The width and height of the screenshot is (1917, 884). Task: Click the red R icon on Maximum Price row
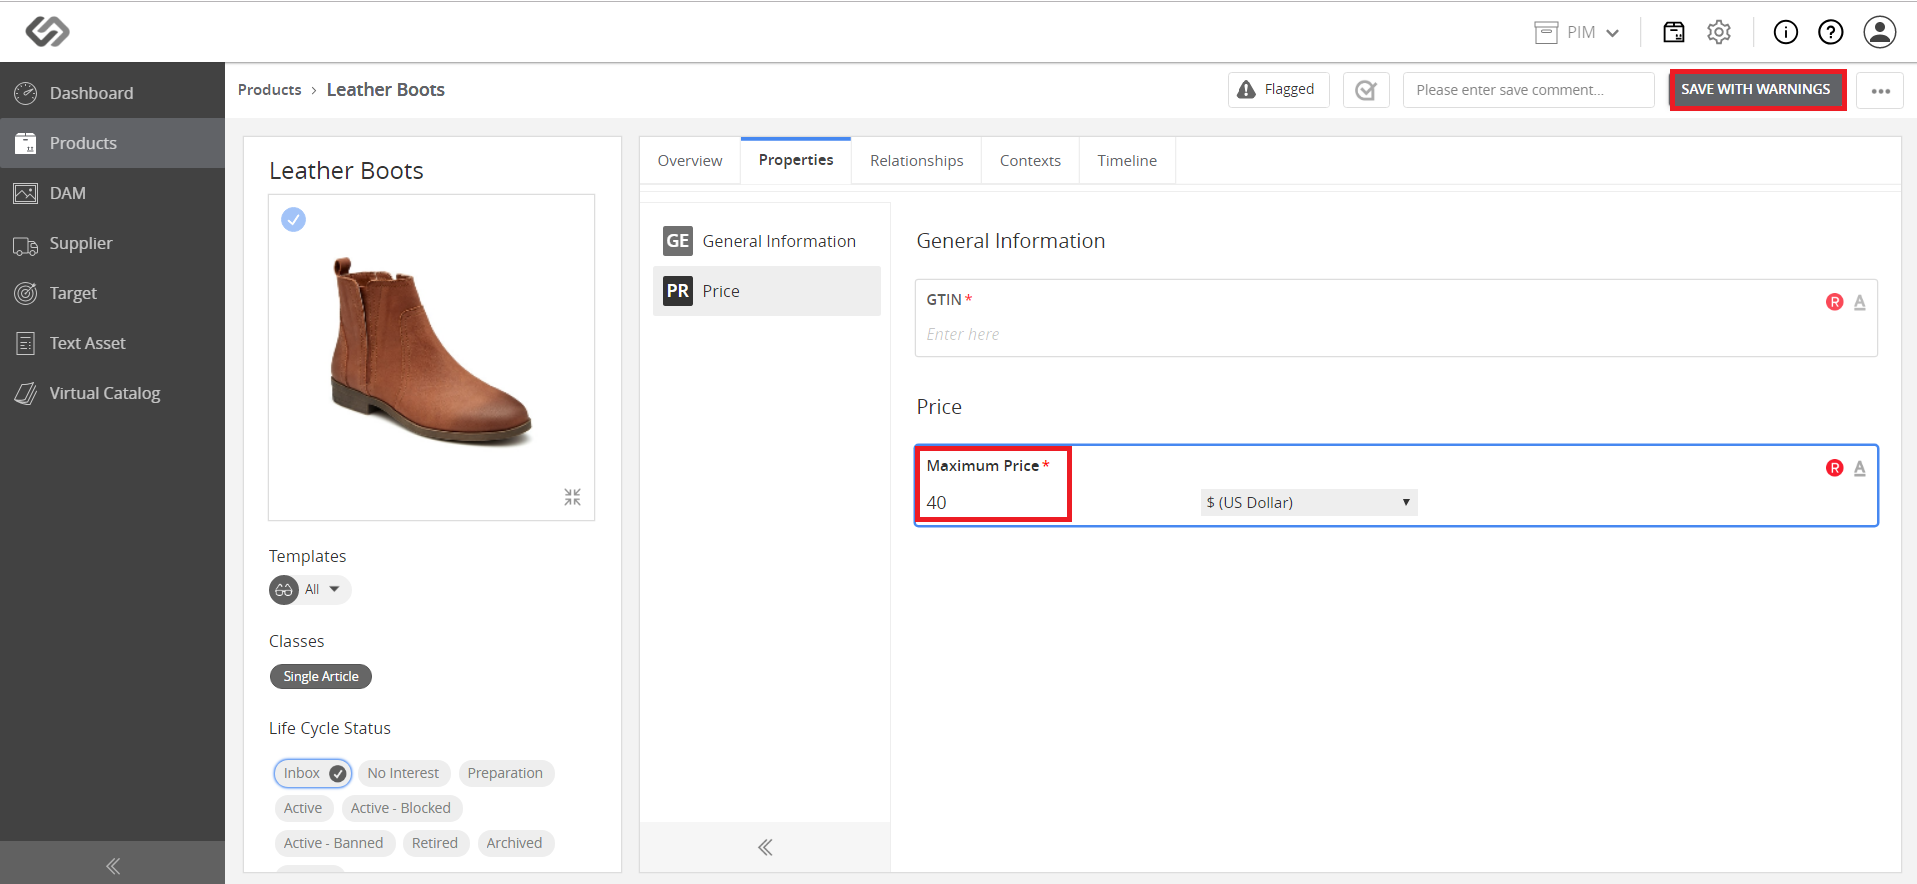[1834, 468]
